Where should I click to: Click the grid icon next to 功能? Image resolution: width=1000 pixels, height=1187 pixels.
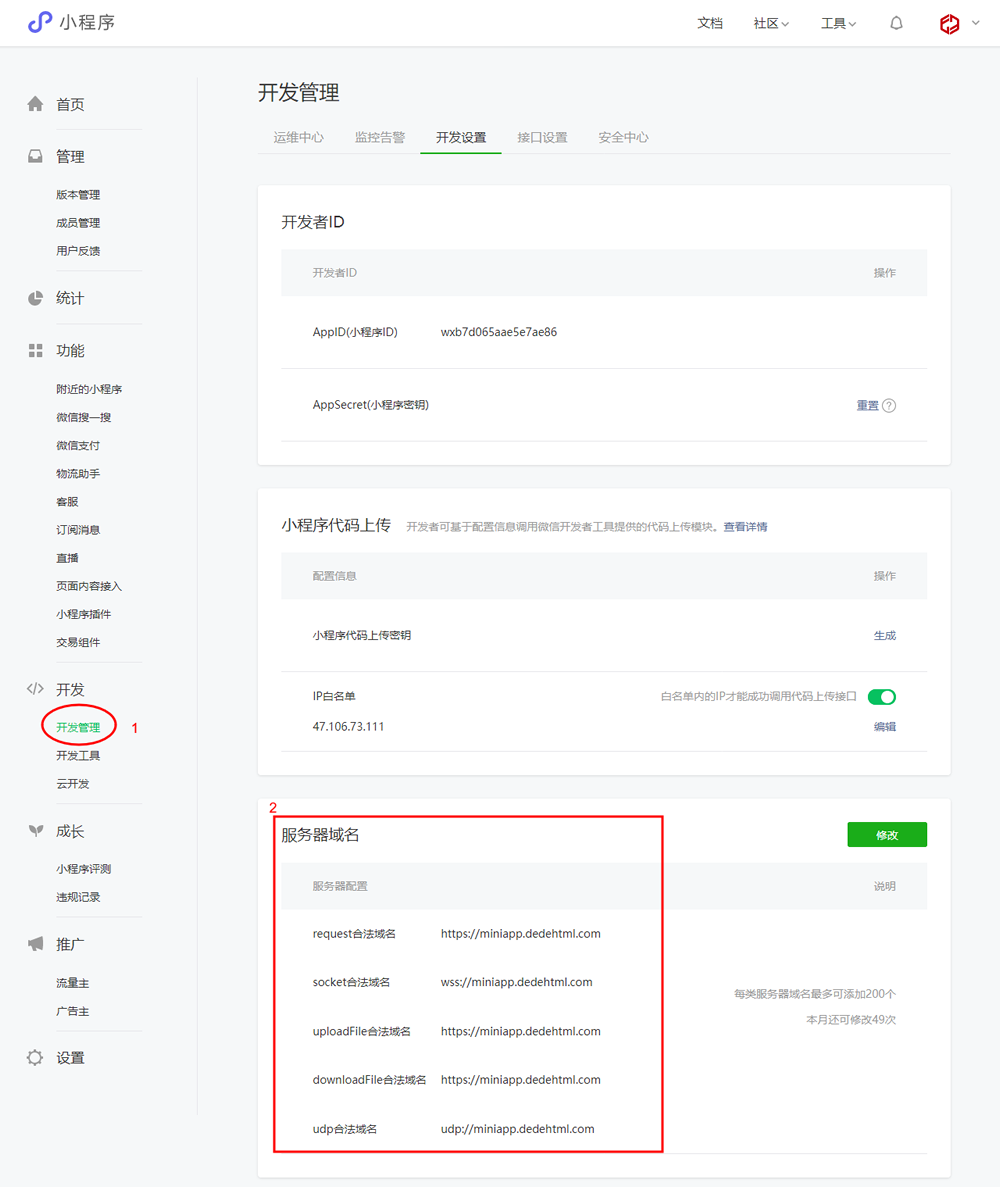[36, 350]
